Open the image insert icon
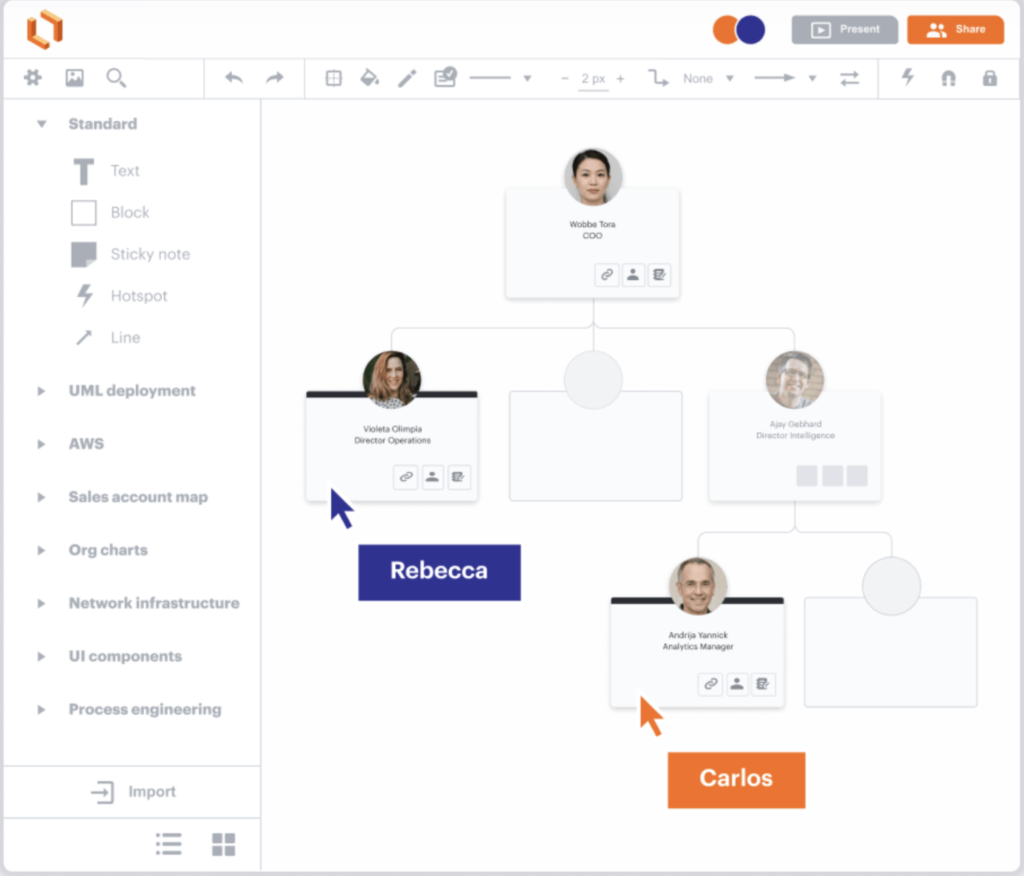Viewport: 1024px width, 876px height. coord(74,78)
